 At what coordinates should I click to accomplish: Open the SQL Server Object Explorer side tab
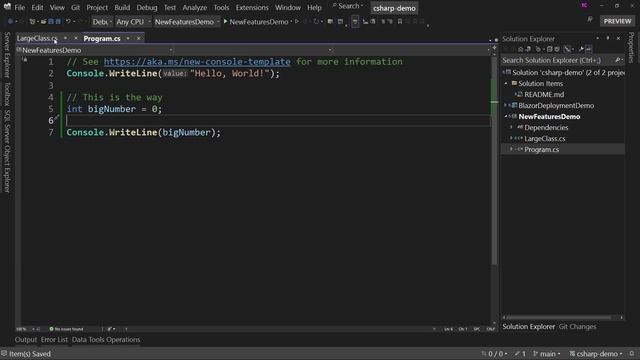click(7, 150)
